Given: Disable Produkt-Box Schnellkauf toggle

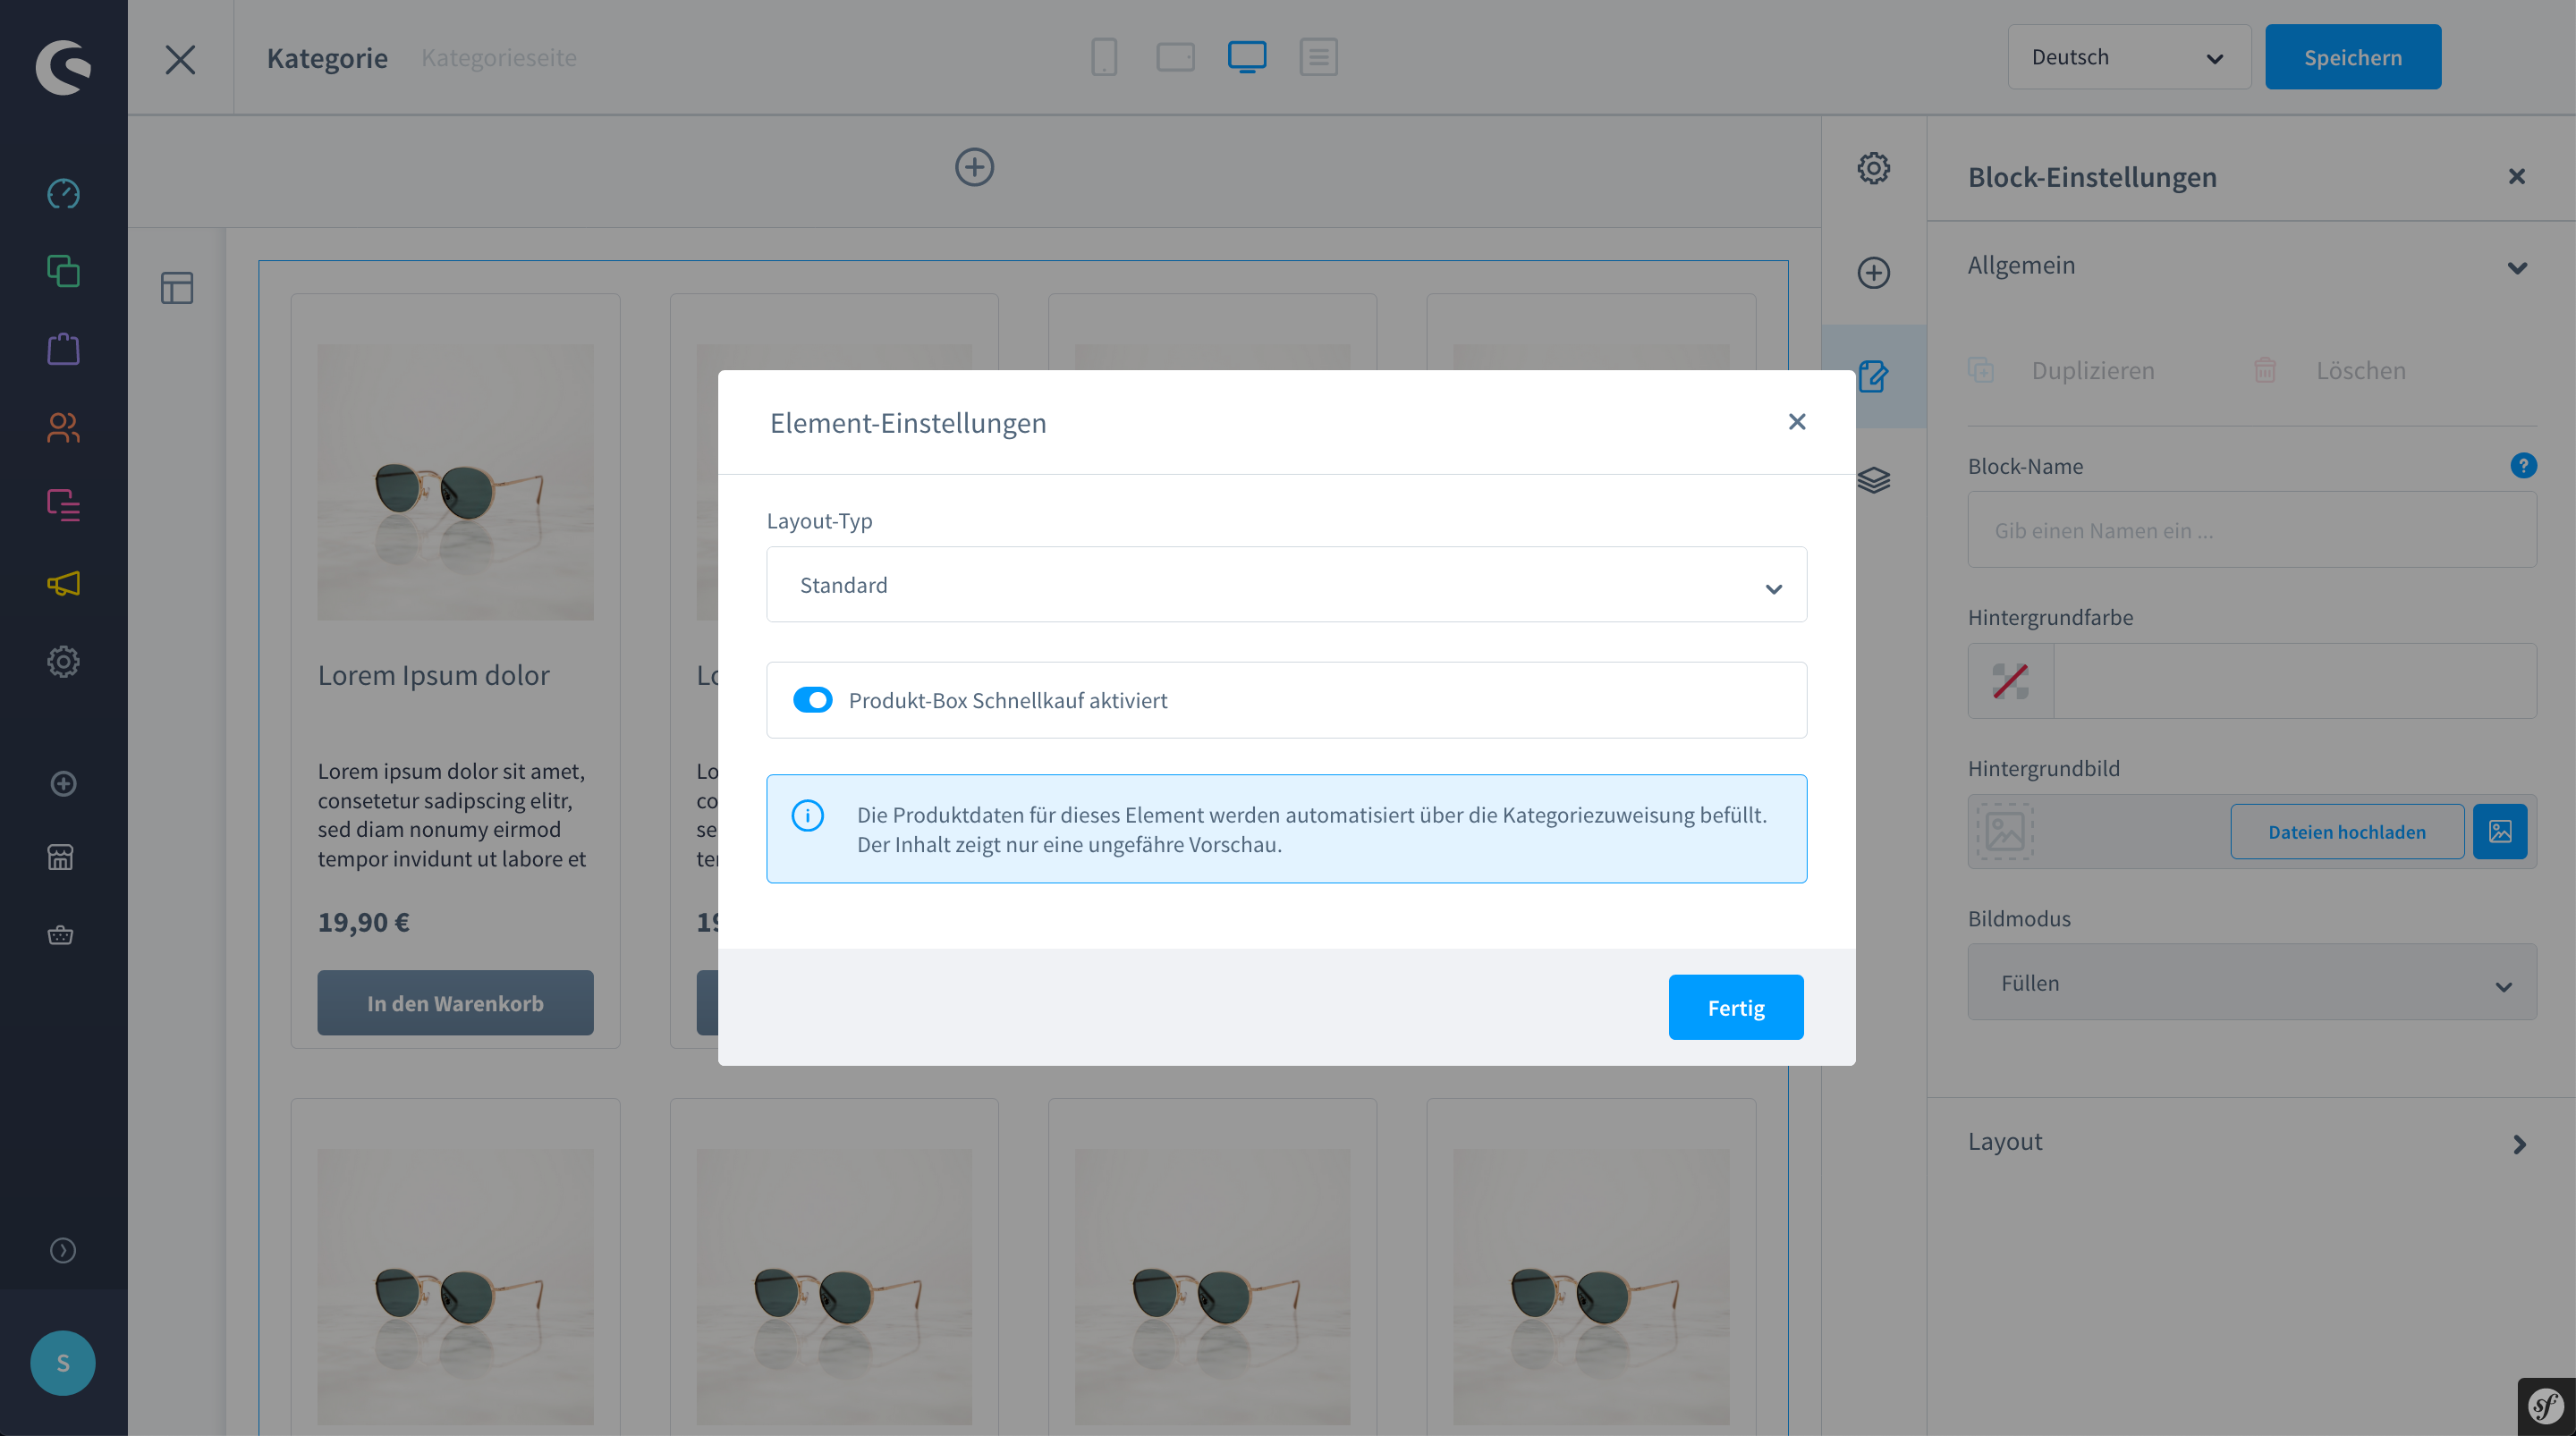Looking at the screenshot, I should coord(812,700).
